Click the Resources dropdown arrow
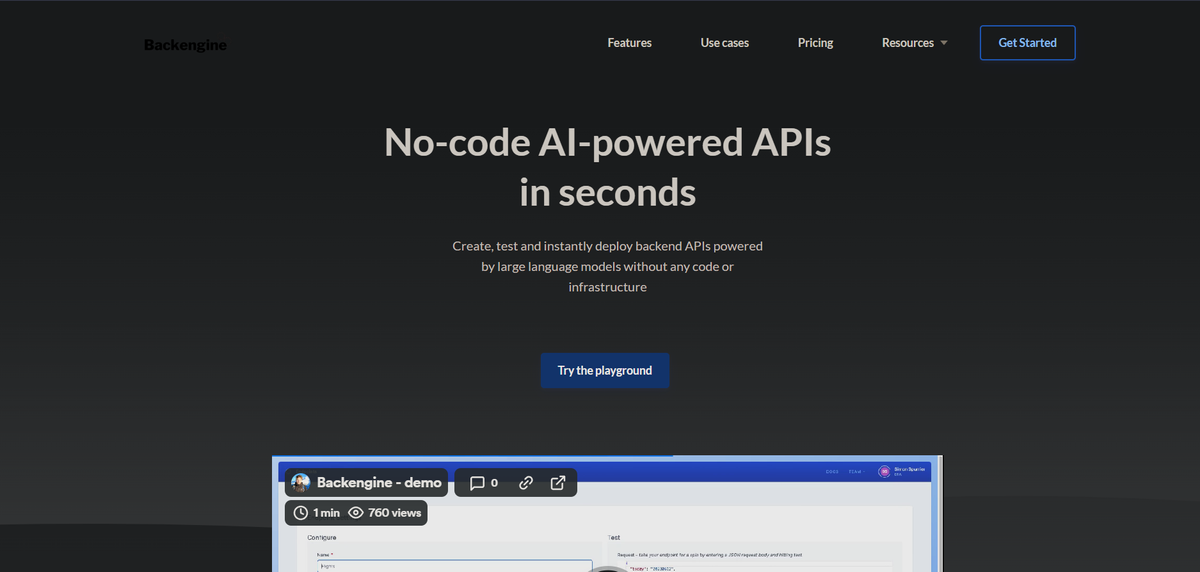Screen dimensions: 1200x572 point(944,44)
